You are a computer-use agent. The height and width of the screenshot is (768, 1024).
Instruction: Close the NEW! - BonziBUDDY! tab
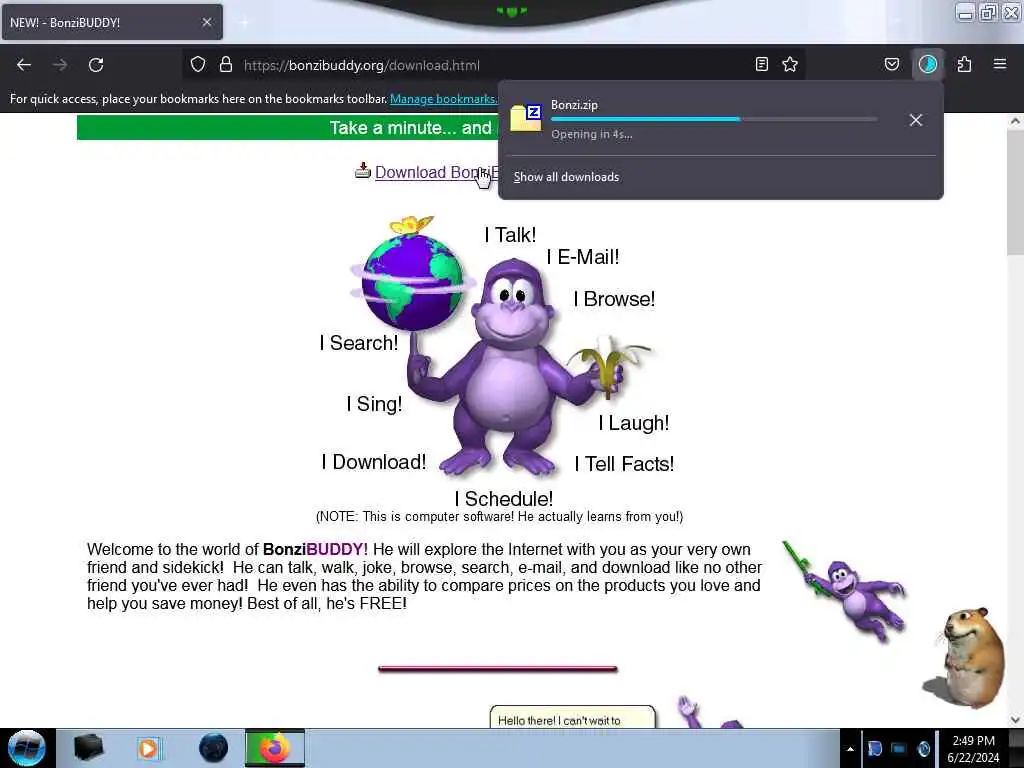206,22
